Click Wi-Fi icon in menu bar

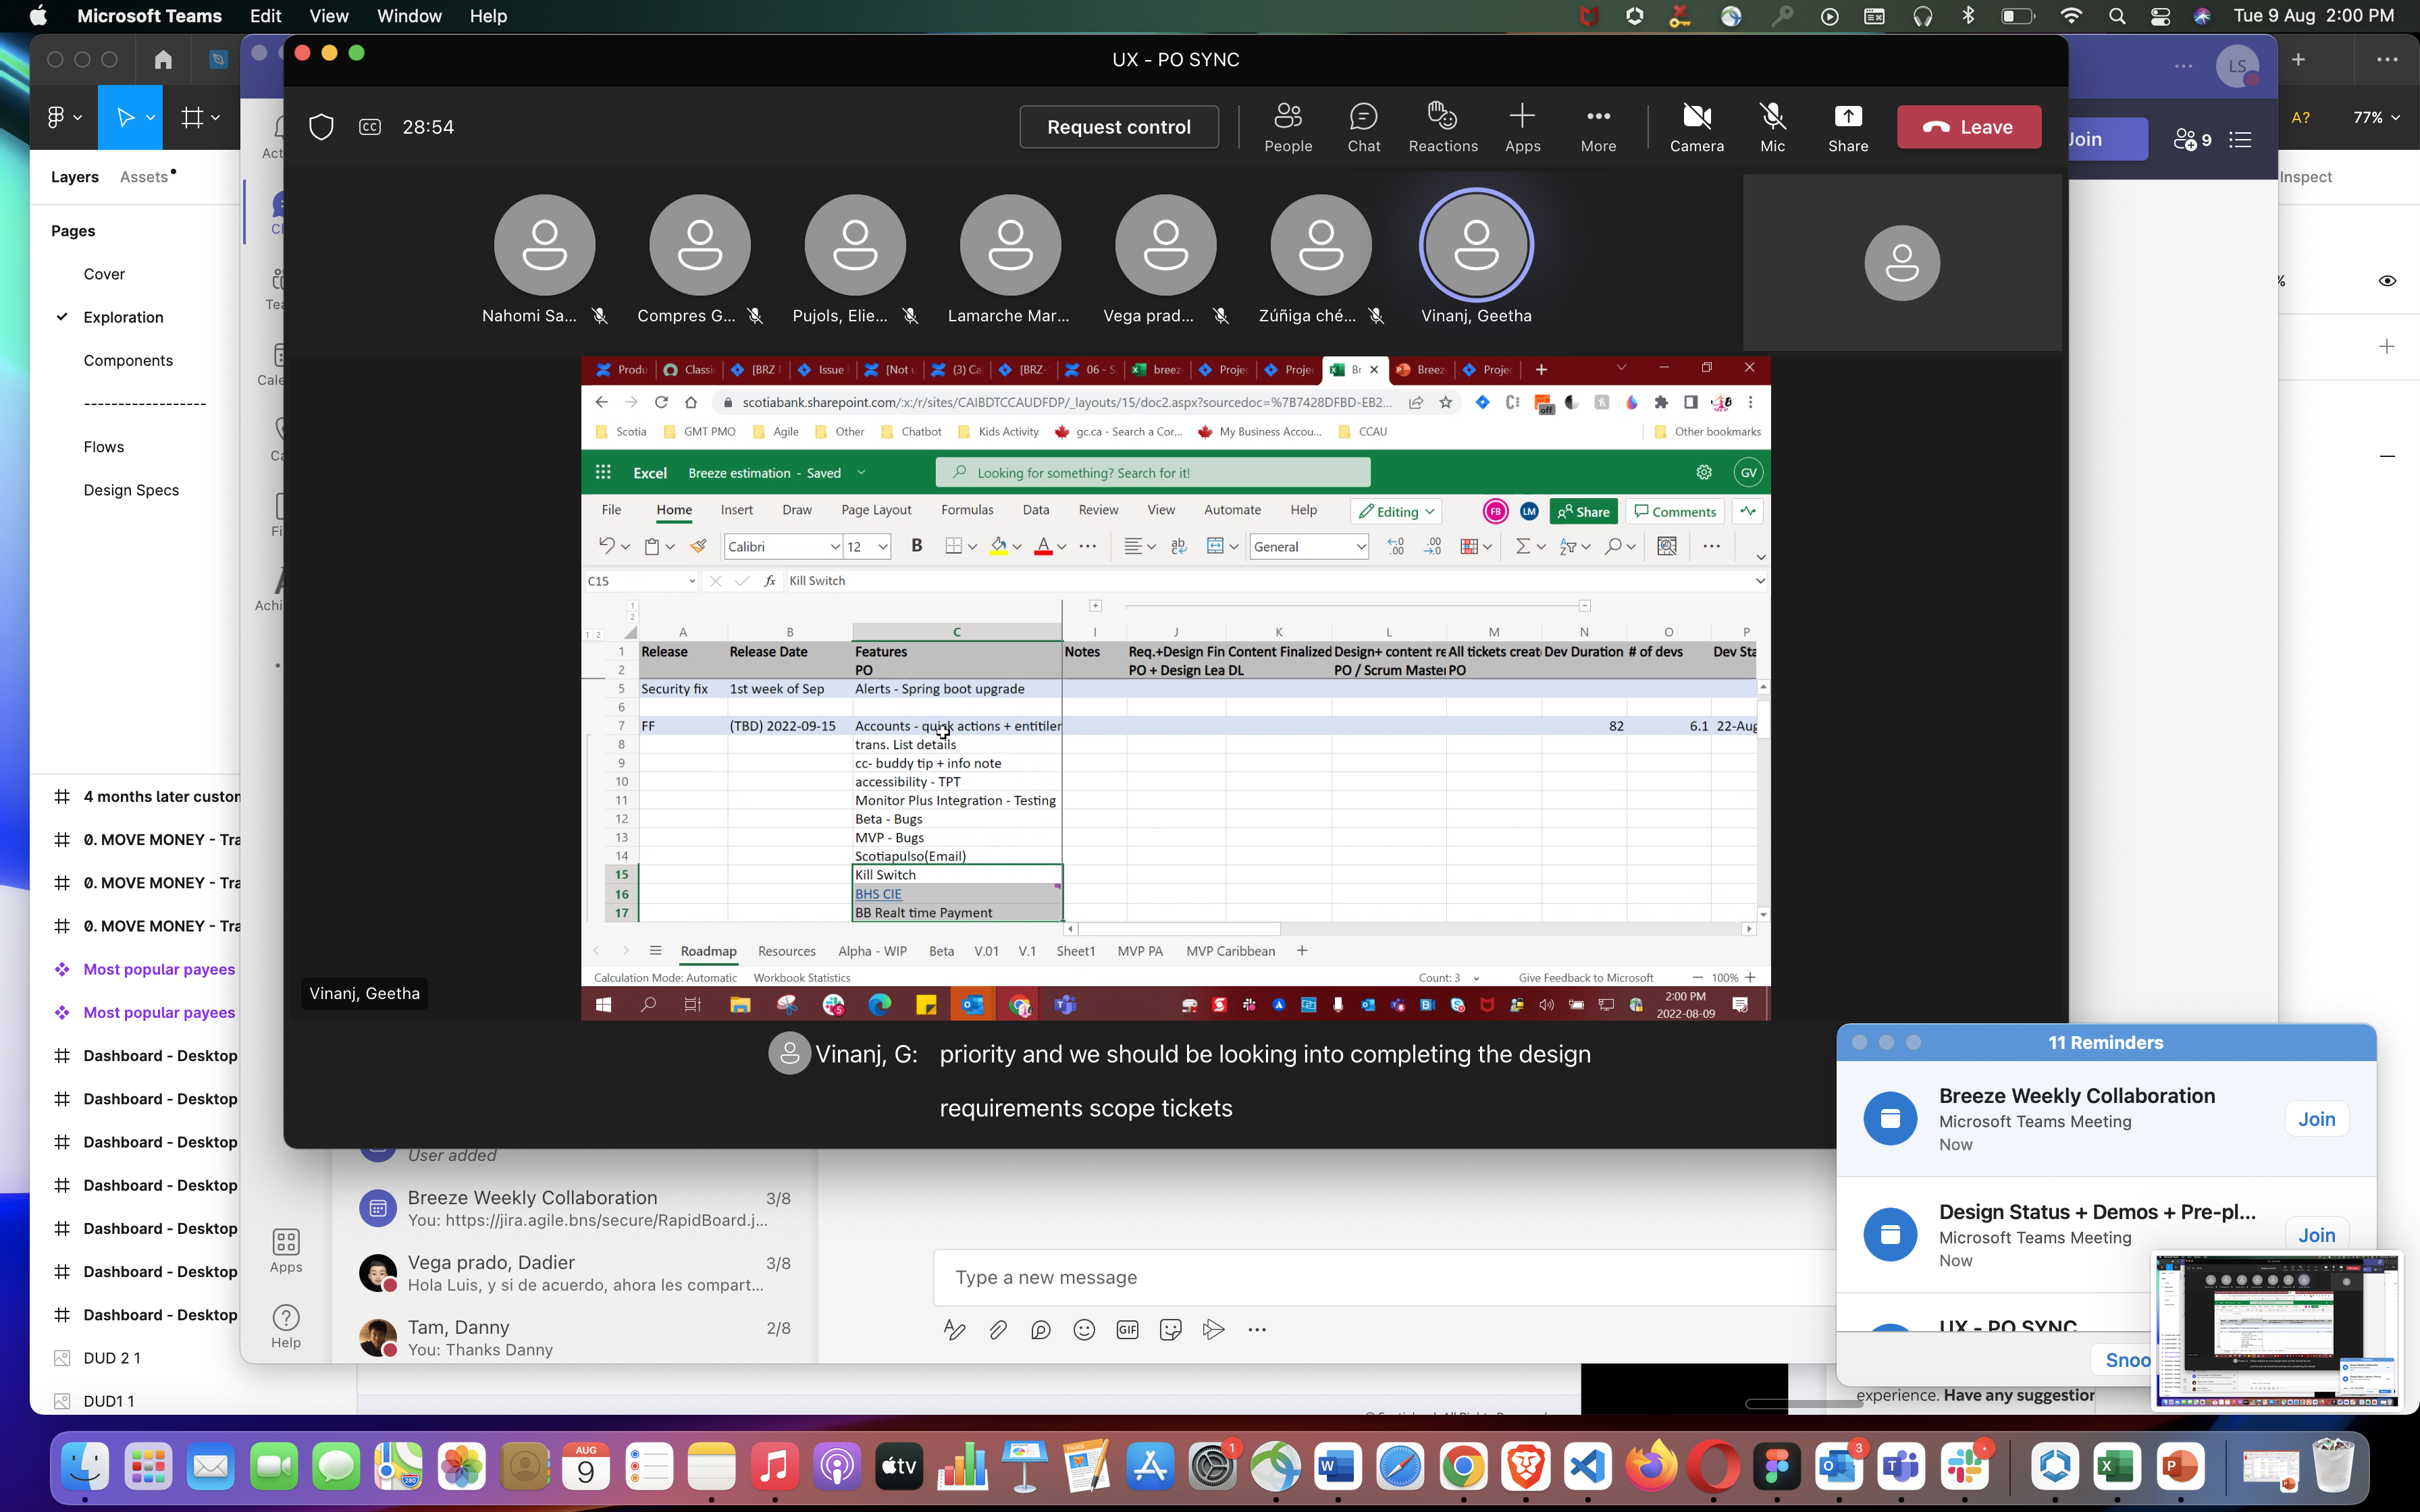[2071, 16]
